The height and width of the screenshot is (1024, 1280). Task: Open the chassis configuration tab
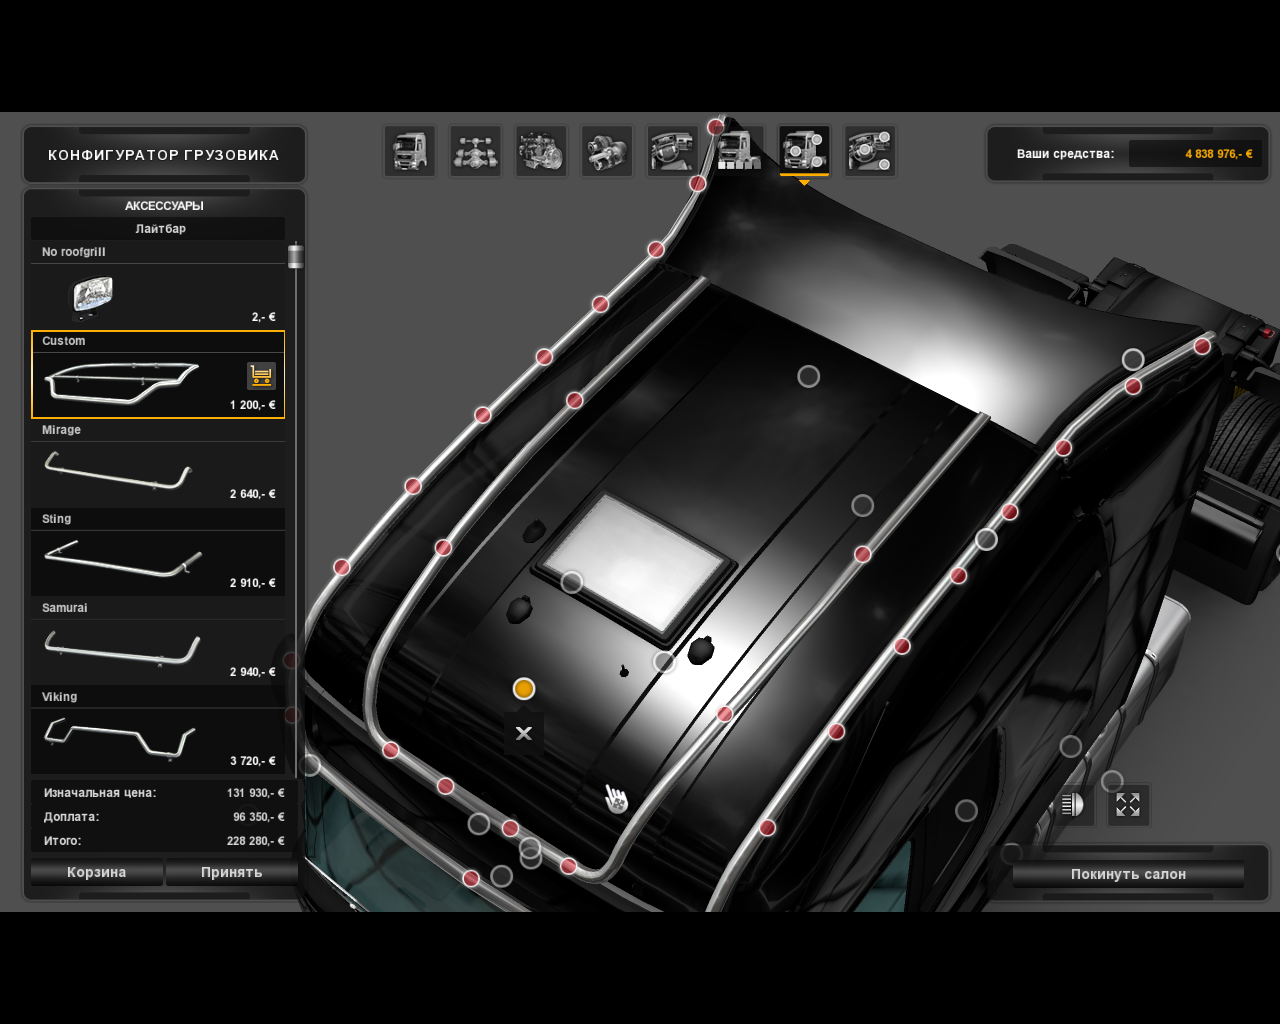[x=476, y=151]
